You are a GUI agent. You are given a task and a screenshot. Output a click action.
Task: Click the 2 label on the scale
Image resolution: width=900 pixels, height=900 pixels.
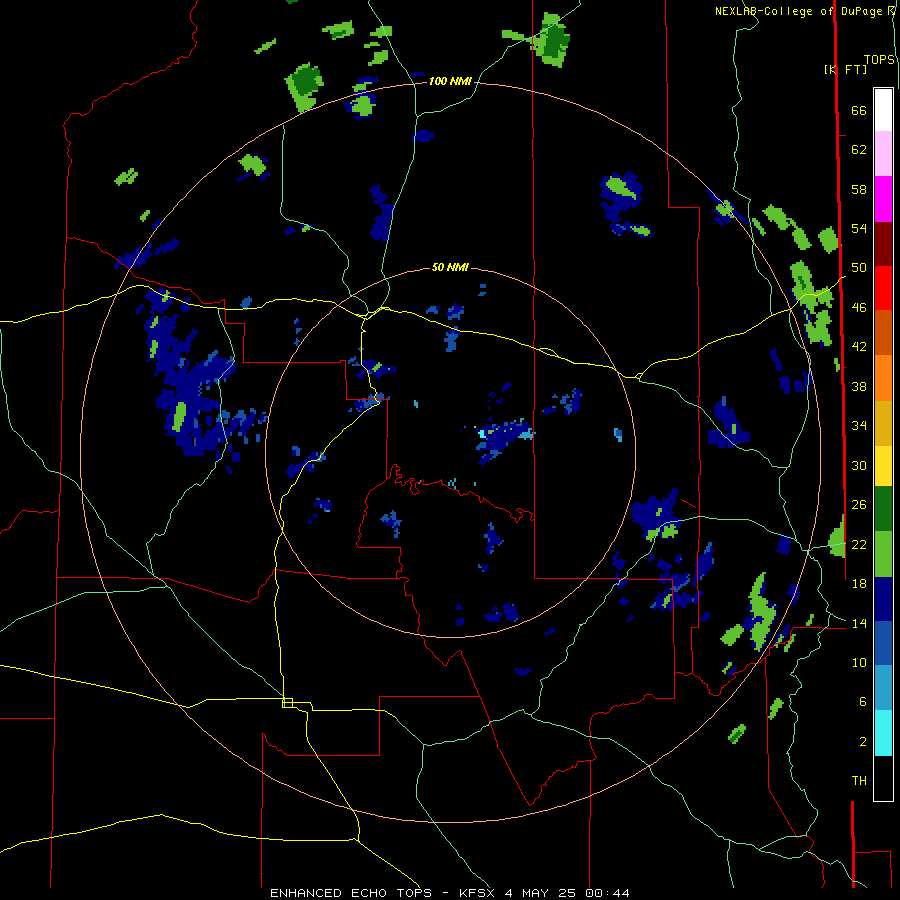[x=862, y=742]
